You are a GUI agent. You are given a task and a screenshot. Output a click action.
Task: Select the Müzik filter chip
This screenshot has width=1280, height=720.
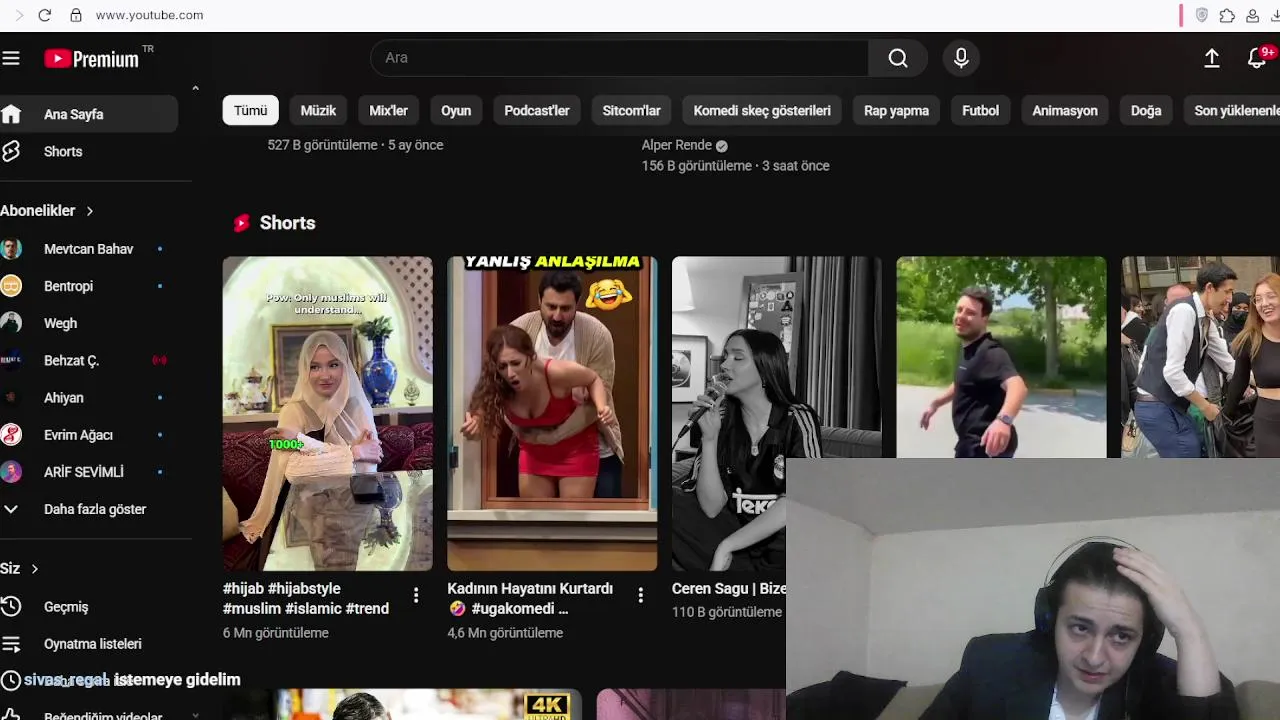pos(318,111)
